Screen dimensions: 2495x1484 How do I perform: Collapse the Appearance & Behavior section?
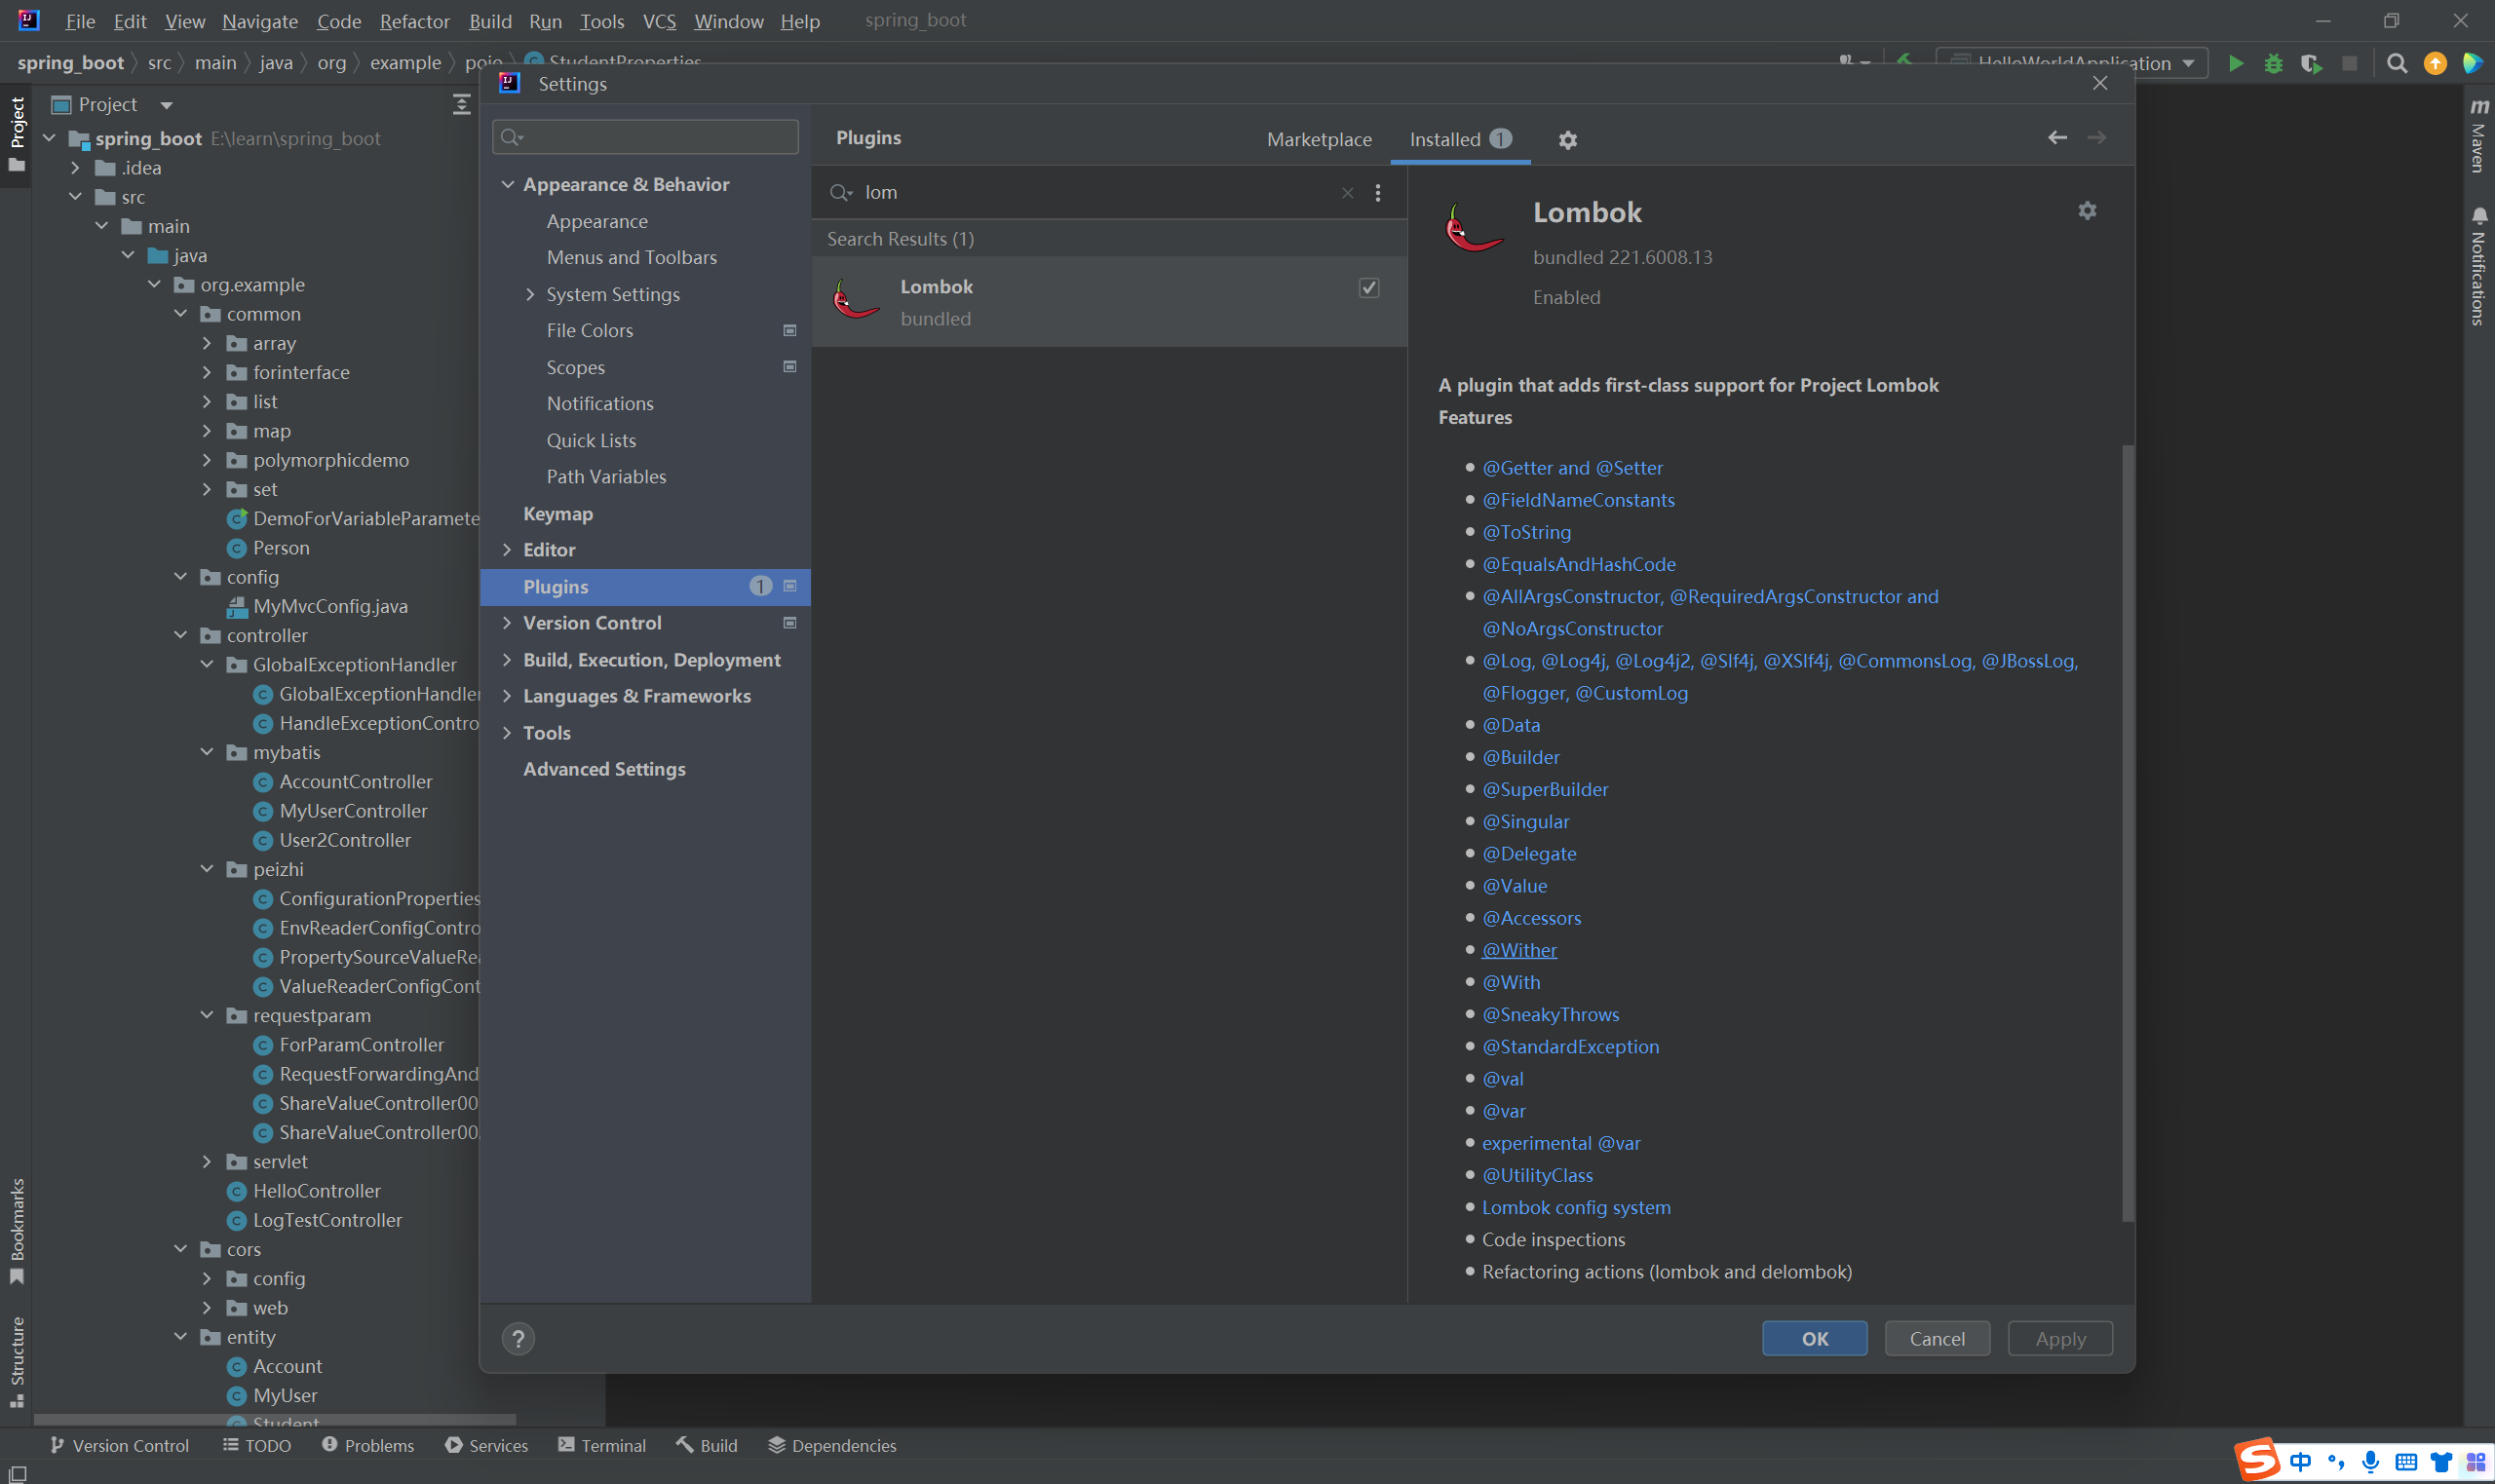[x=507, y=184]
